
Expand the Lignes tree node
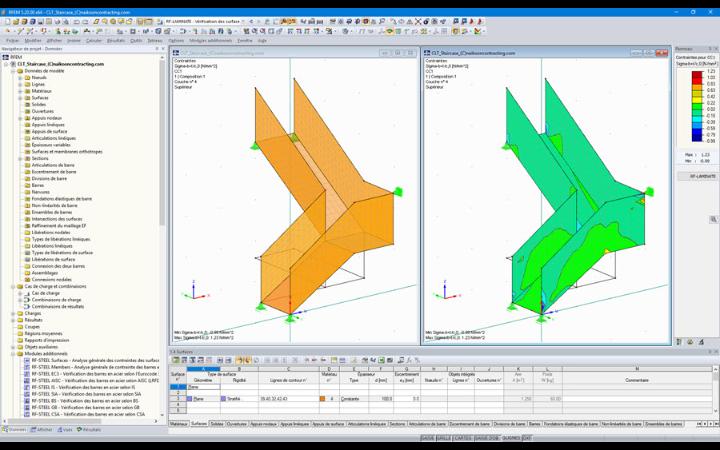pos(20,84)
